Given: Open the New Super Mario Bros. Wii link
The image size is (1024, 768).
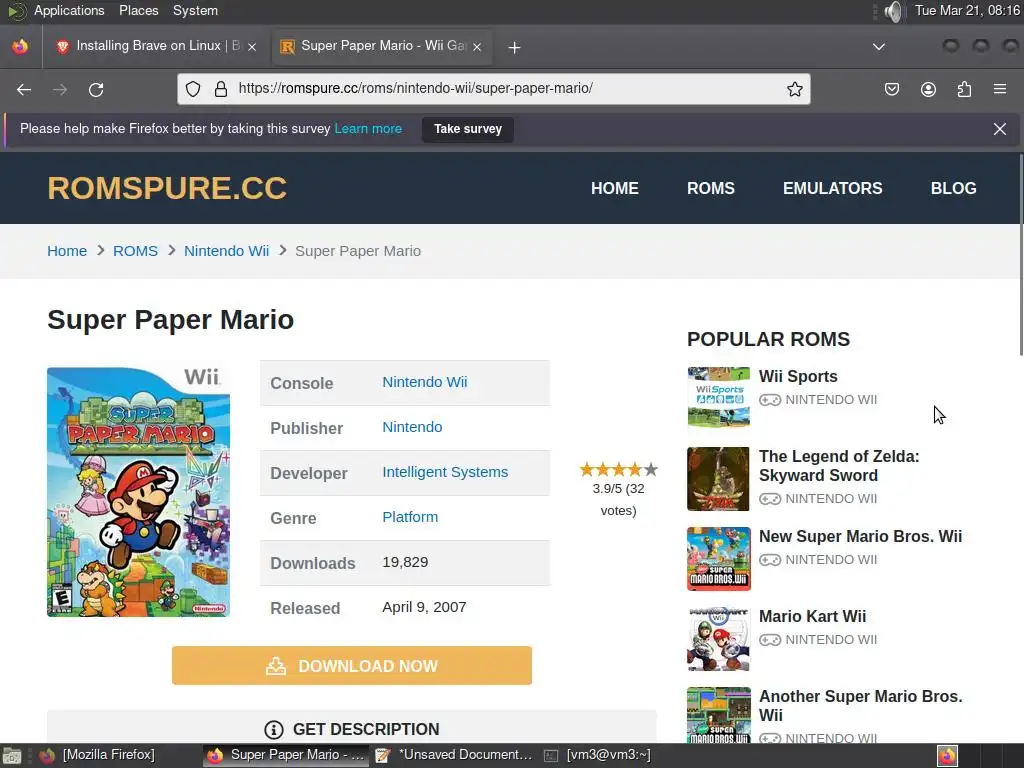Looking at the screenshot, I should (860, 536).
